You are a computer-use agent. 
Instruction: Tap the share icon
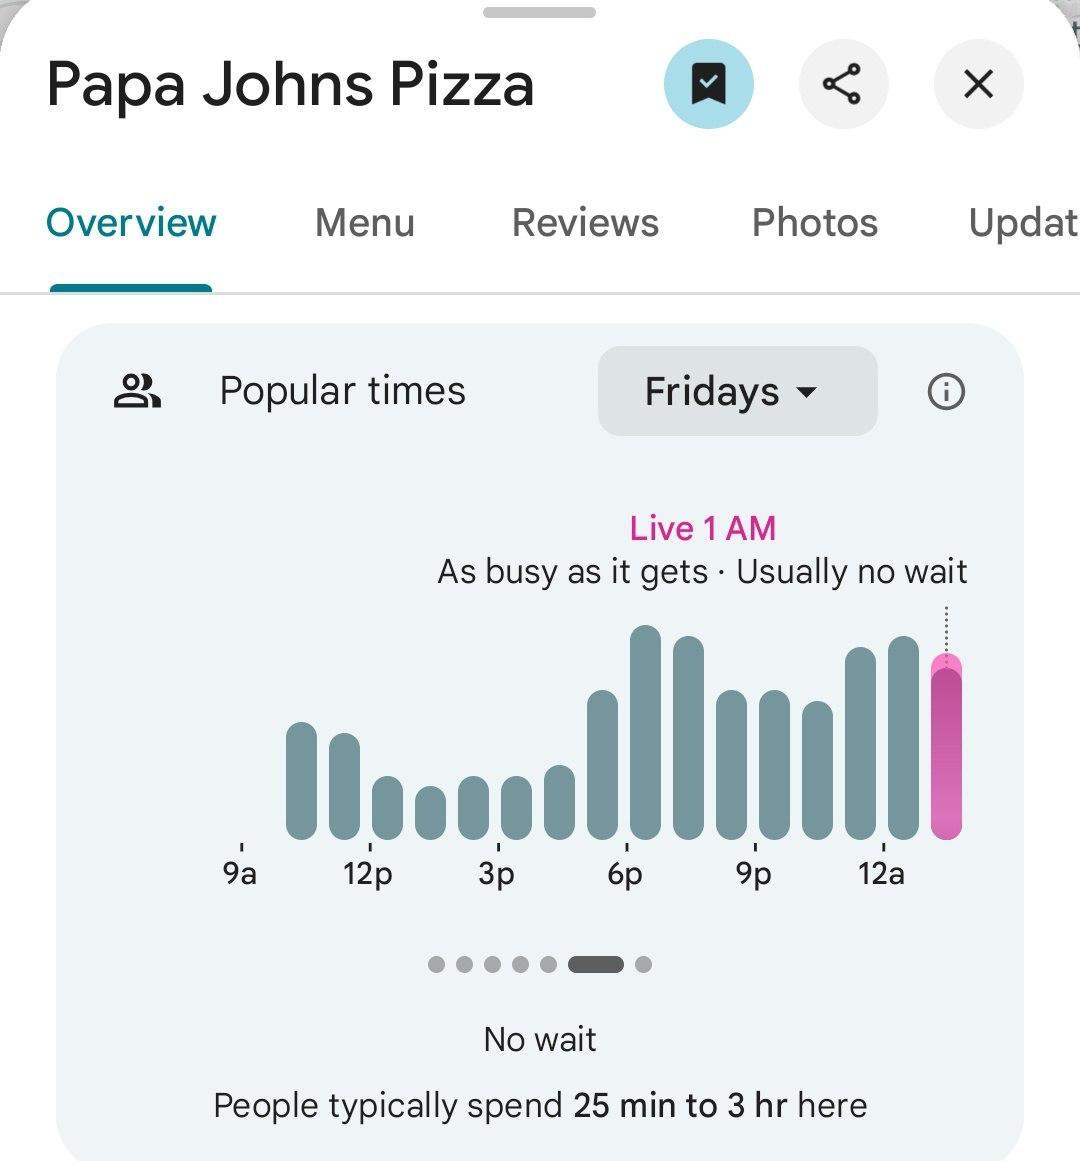(842, 84)
